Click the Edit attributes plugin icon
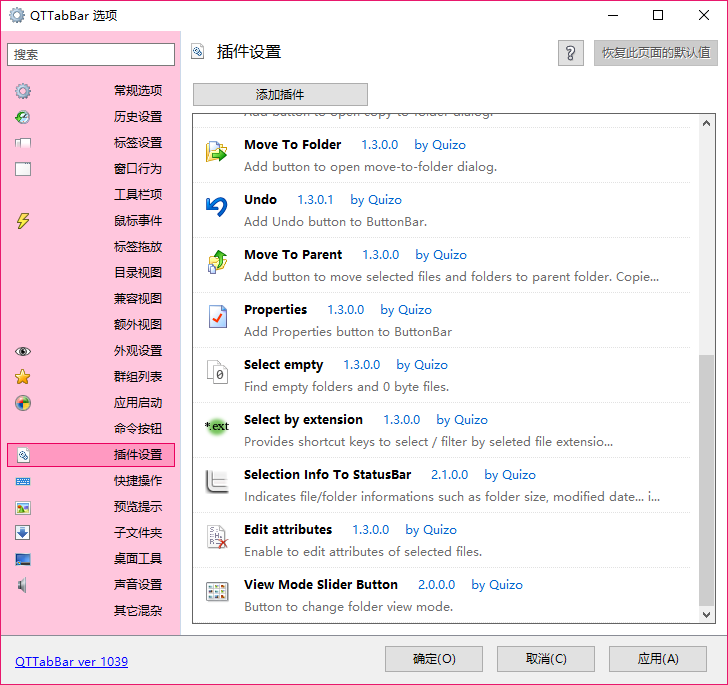The image size is (728, 685). (x=217, y=537)
